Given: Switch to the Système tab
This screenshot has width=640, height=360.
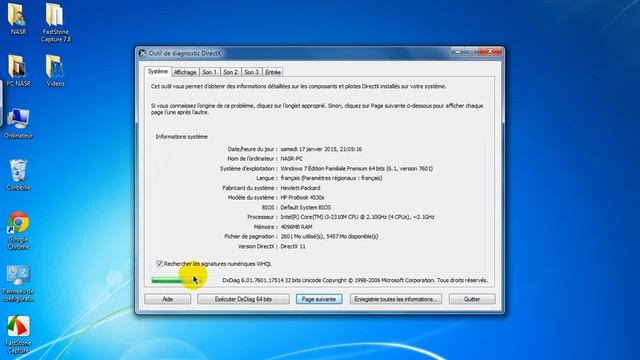Looking at the screenshot, I should click(158, 71).
